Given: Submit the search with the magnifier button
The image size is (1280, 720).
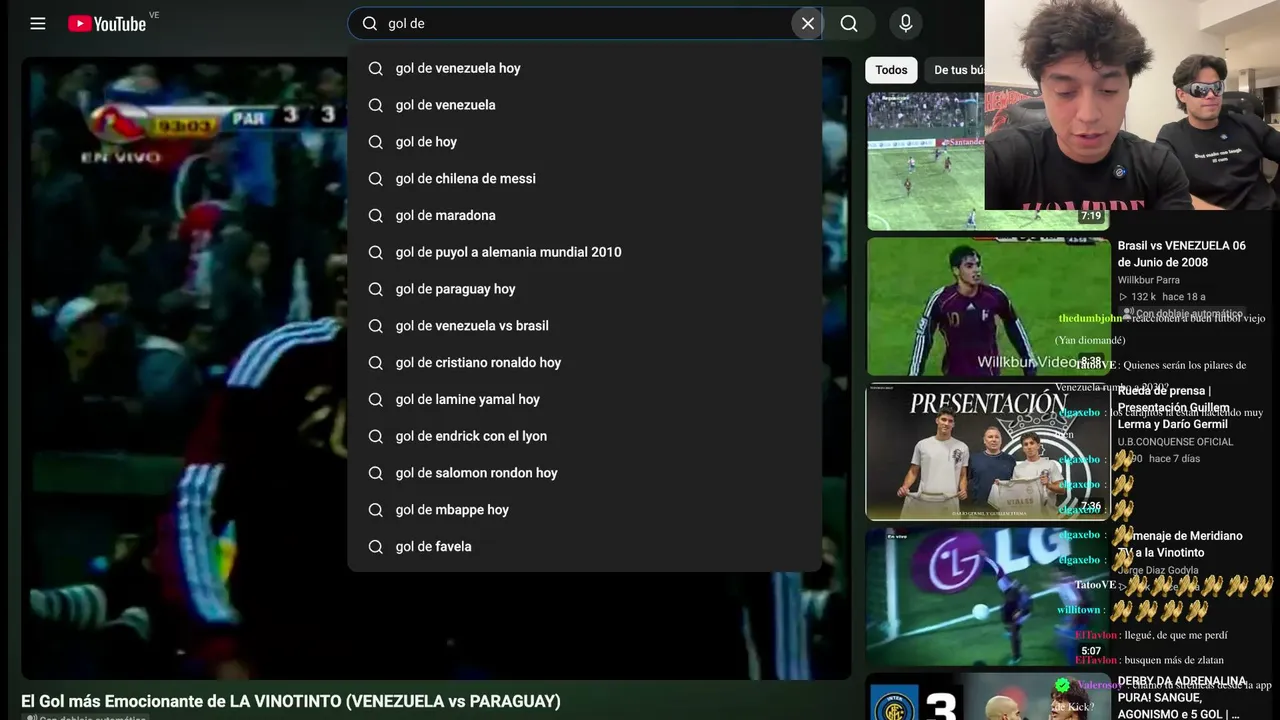Looking at the screenshot, I should (849, 24).
